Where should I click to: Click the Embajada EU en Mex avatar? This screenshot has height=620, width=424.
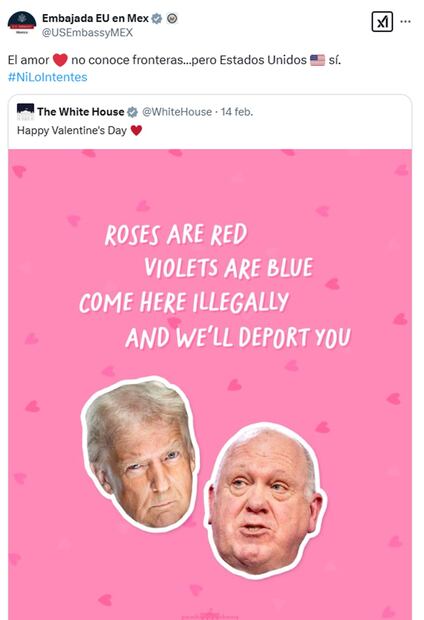coord(22,23)
